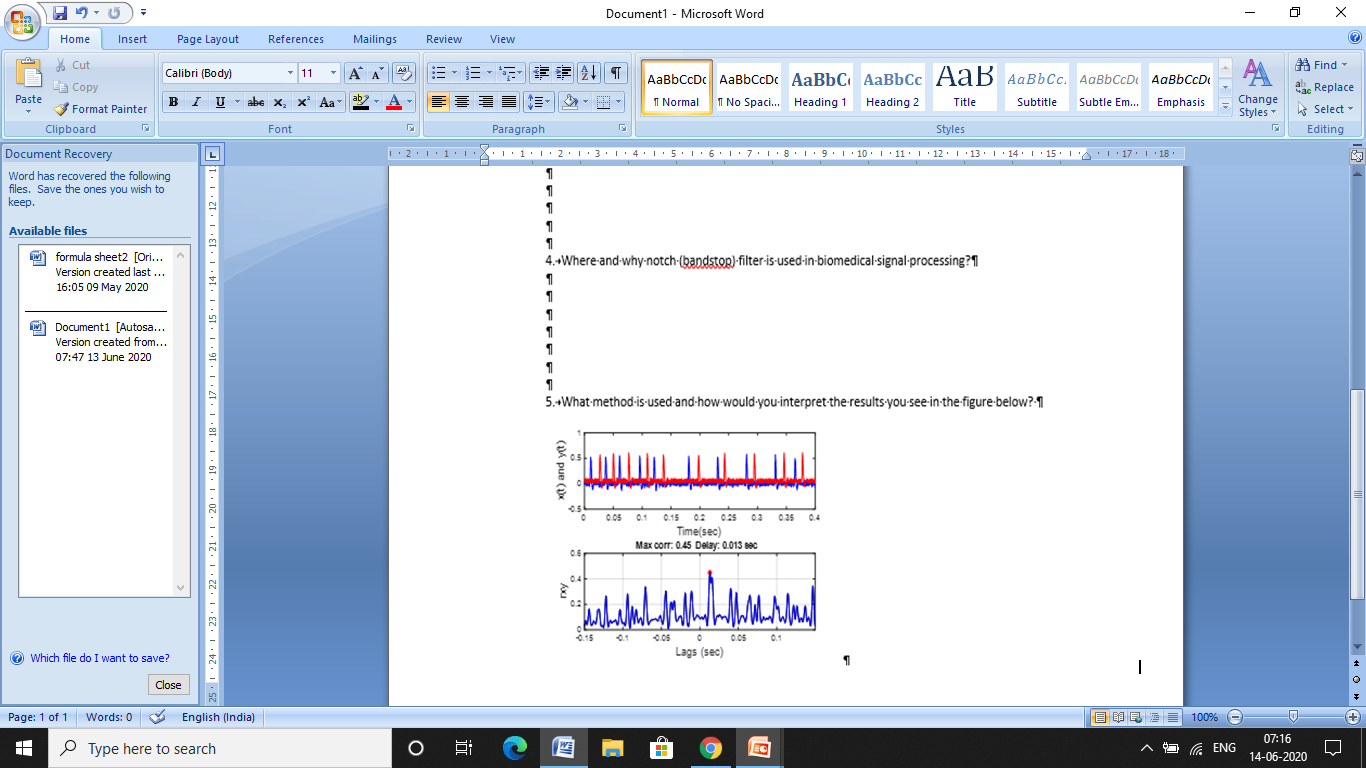Viewport: 1366px width, 768px height.
Task: Click the Strikethrough formatting icon
Action: 256,102
